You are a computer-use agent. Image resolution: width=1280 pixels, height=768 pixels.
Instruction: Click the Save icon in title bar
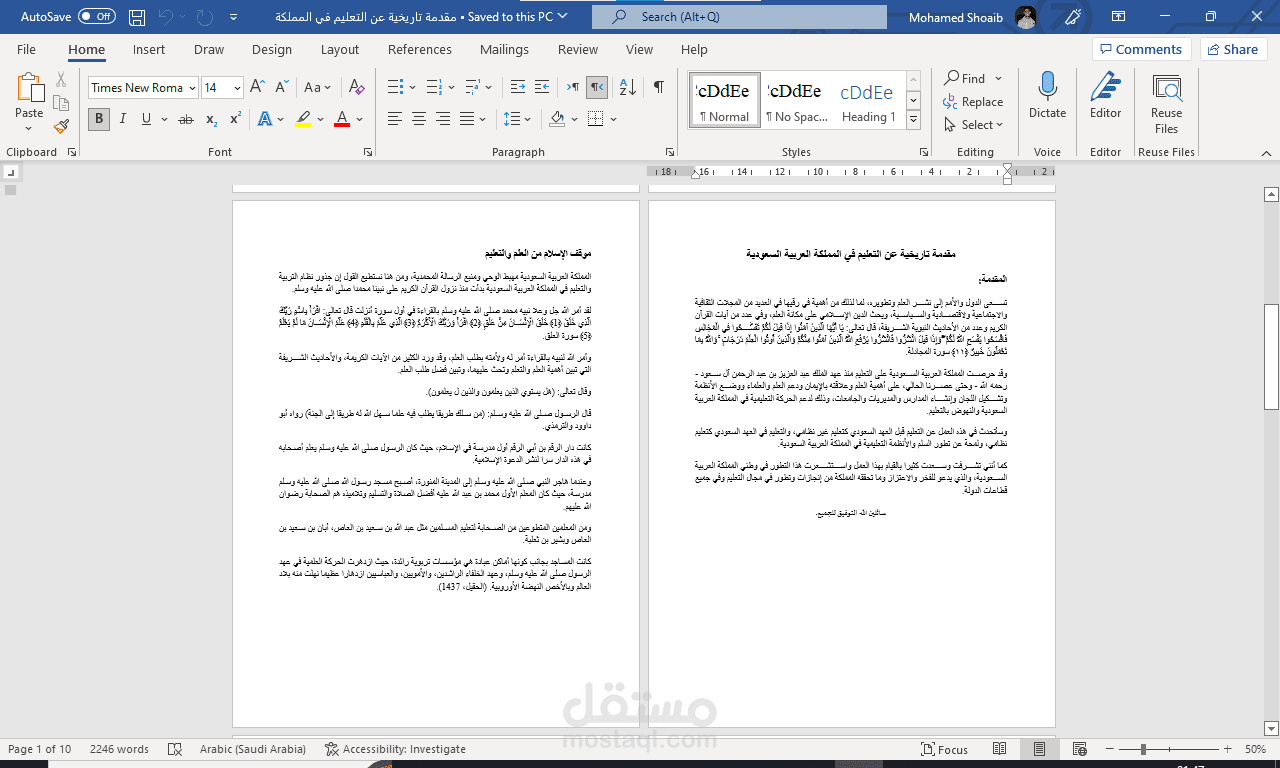click(x=137, y=17)
